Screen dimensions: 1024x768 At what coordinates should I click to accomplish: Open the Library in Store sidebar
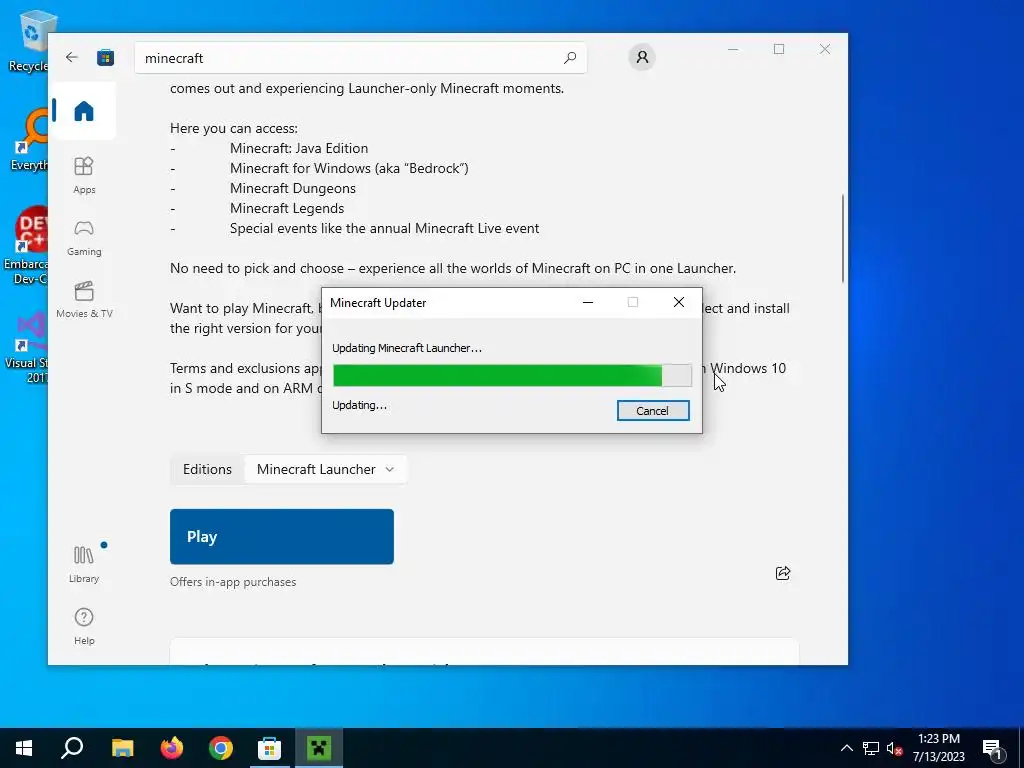(84, 564)
